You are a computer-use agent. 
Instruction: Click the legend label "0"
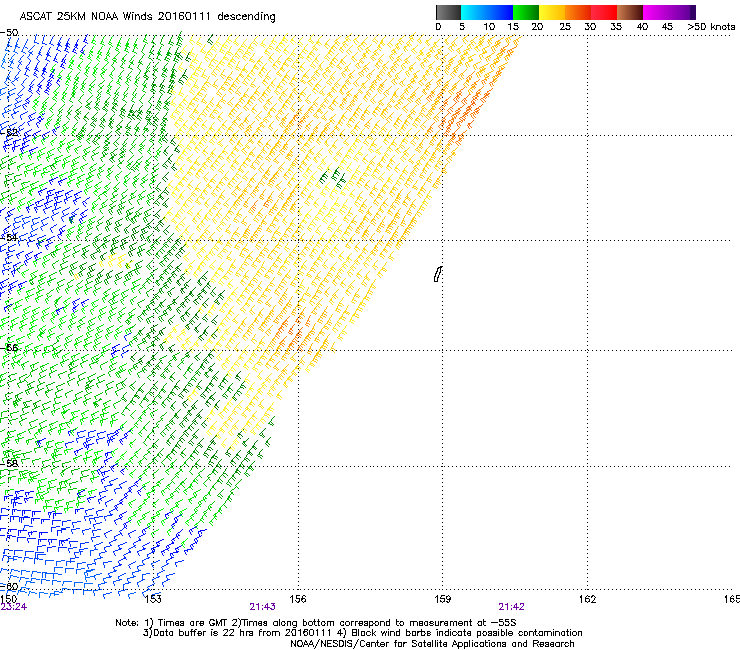click(438, 27)
